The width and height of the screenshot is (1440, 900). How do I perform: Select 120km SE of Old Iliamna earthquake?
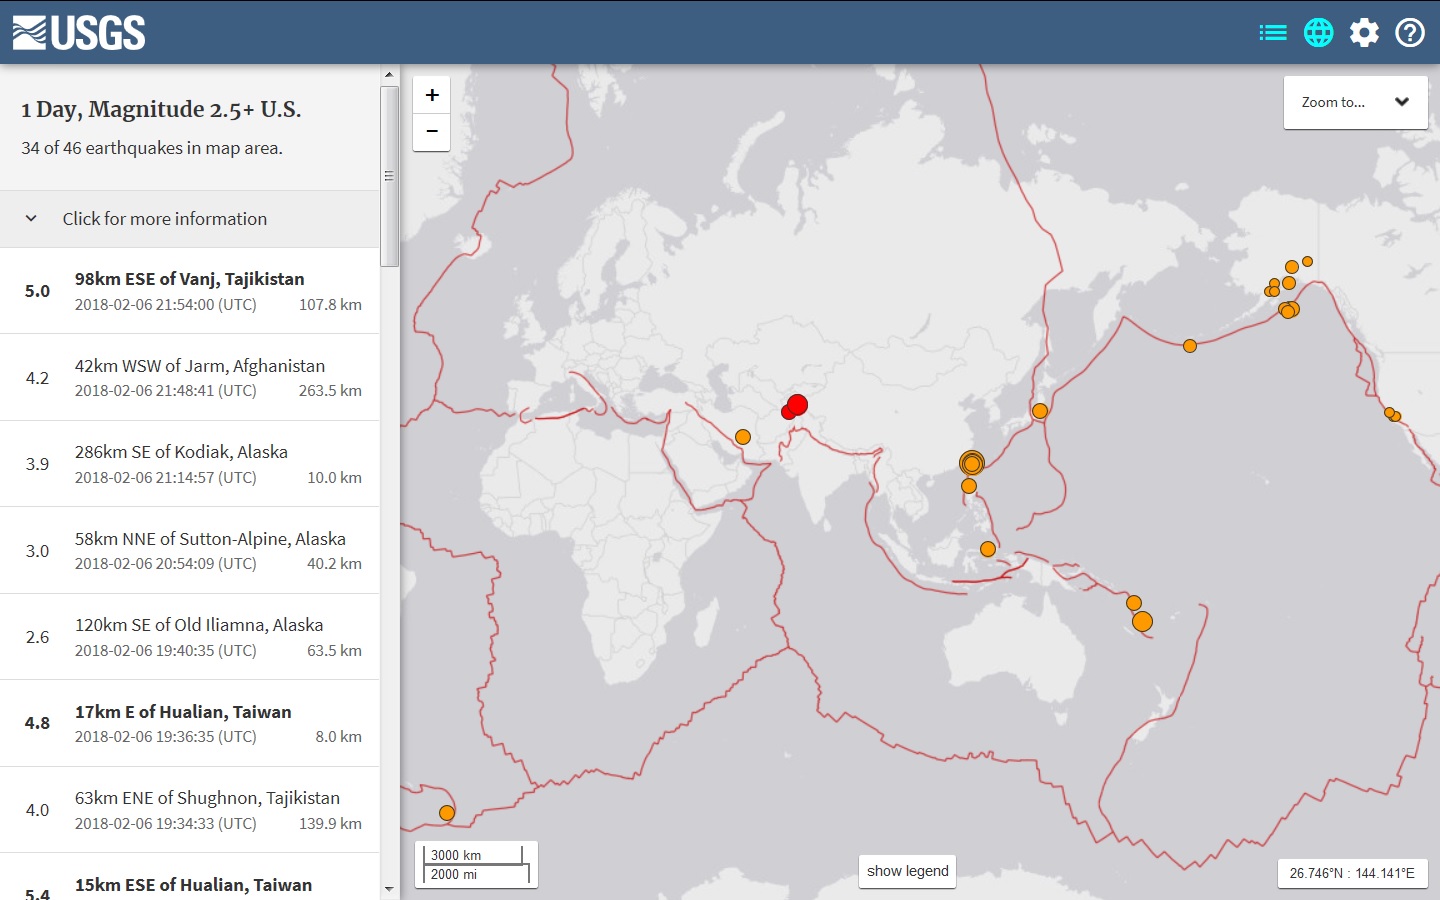190,637
